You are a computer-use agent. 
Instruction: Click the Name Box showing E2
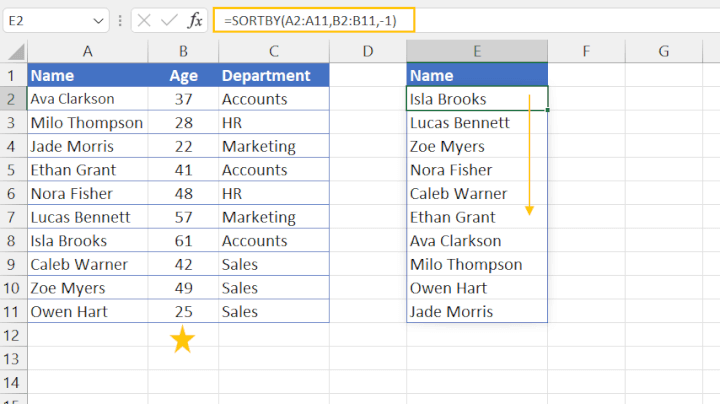pos(56,21)
